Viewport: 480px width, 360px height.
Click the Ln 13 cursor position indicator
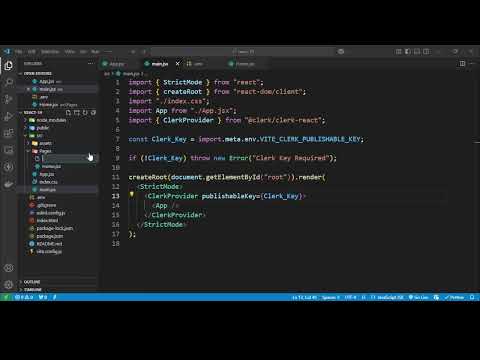pyautogui.click(x=305, y=297)
